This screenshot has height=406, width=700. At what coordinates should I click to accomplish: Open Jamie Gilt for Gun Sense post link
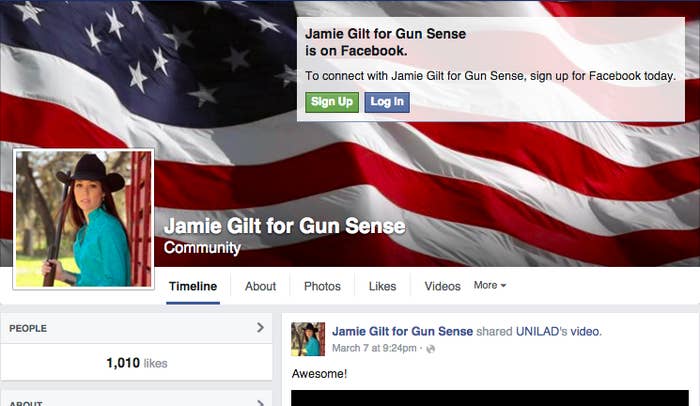coord(402,331)
